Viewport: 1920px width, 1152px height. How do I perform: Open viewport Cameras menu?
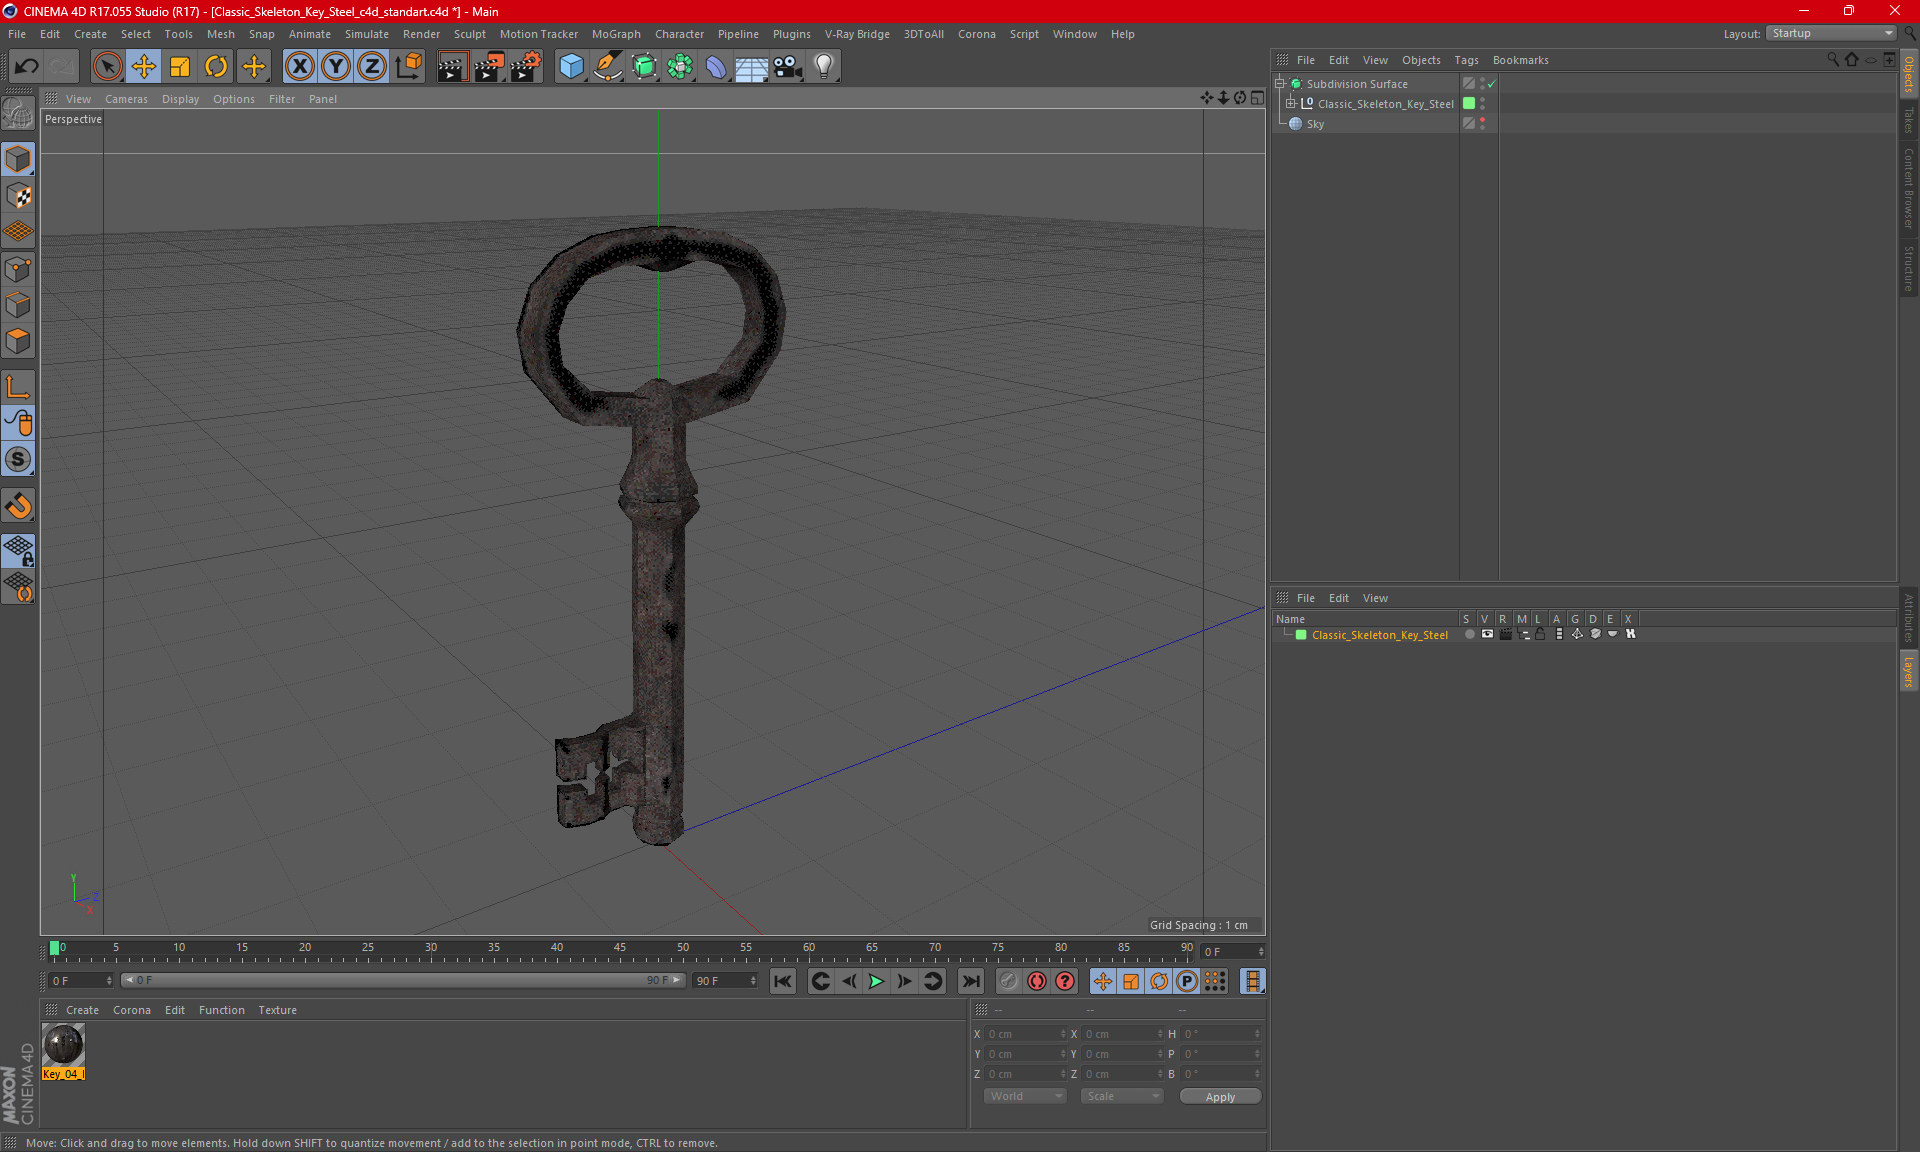(126, 99)
